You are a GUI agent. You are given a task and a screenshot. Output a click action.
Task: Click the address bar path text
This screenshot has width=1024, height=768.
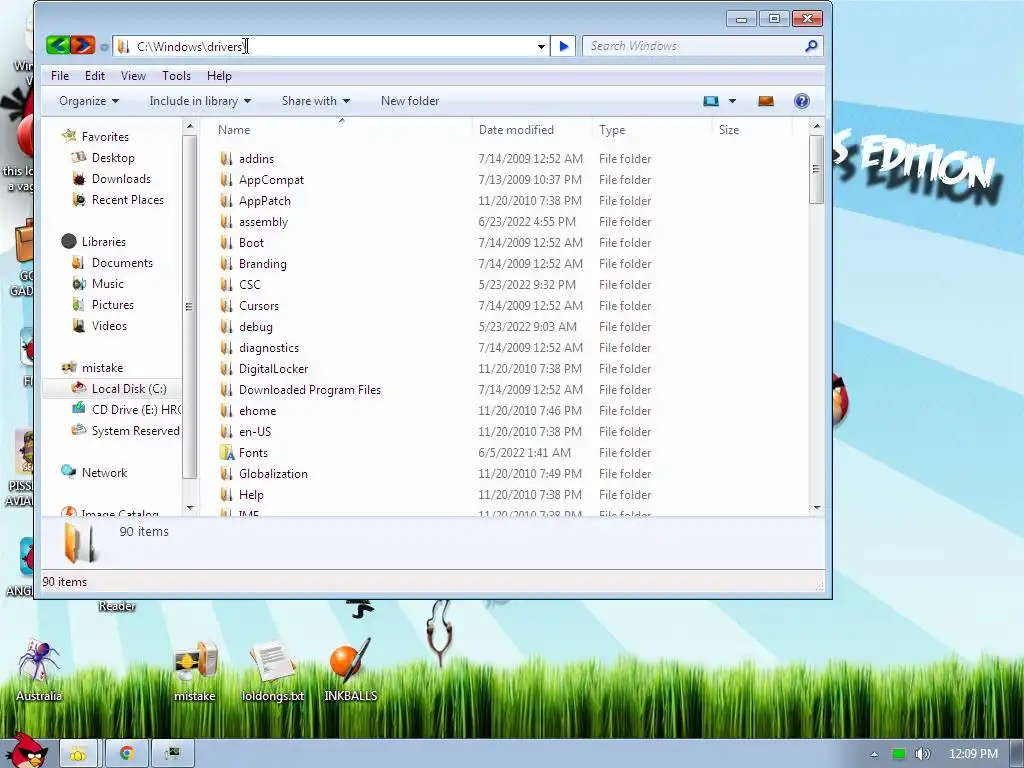[189, 46]
